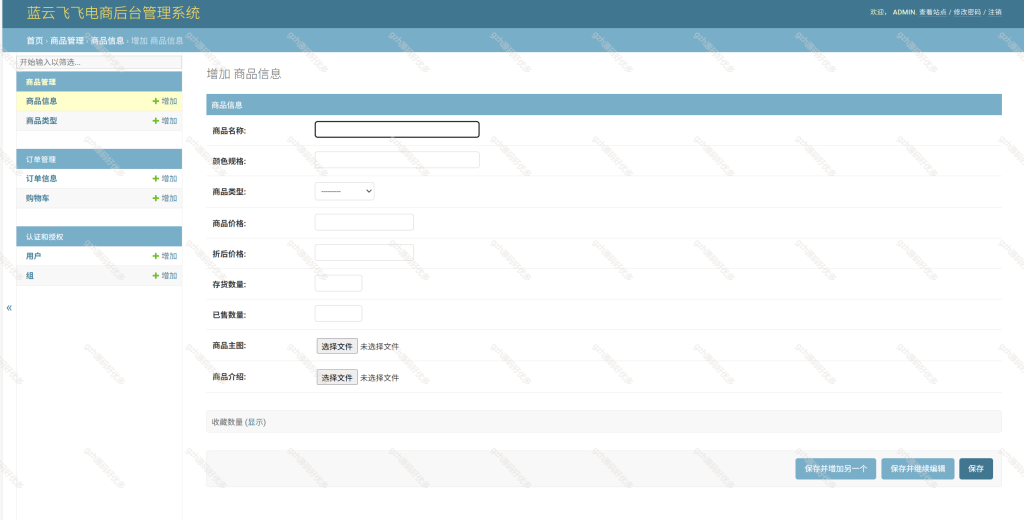Focus the sidebar filter input
The image size is (1024, 520).
[99, 62]
